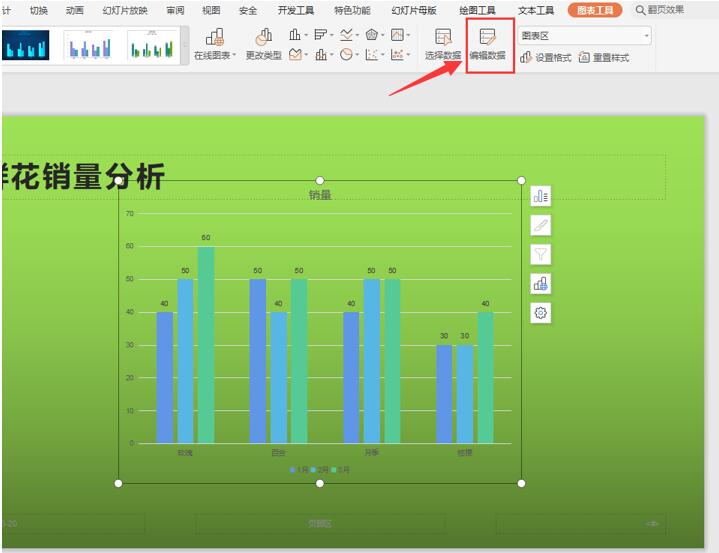This screenshot has height=553, width=719.
Task: Open the chart filter funnel button
Action: [541, 254]
